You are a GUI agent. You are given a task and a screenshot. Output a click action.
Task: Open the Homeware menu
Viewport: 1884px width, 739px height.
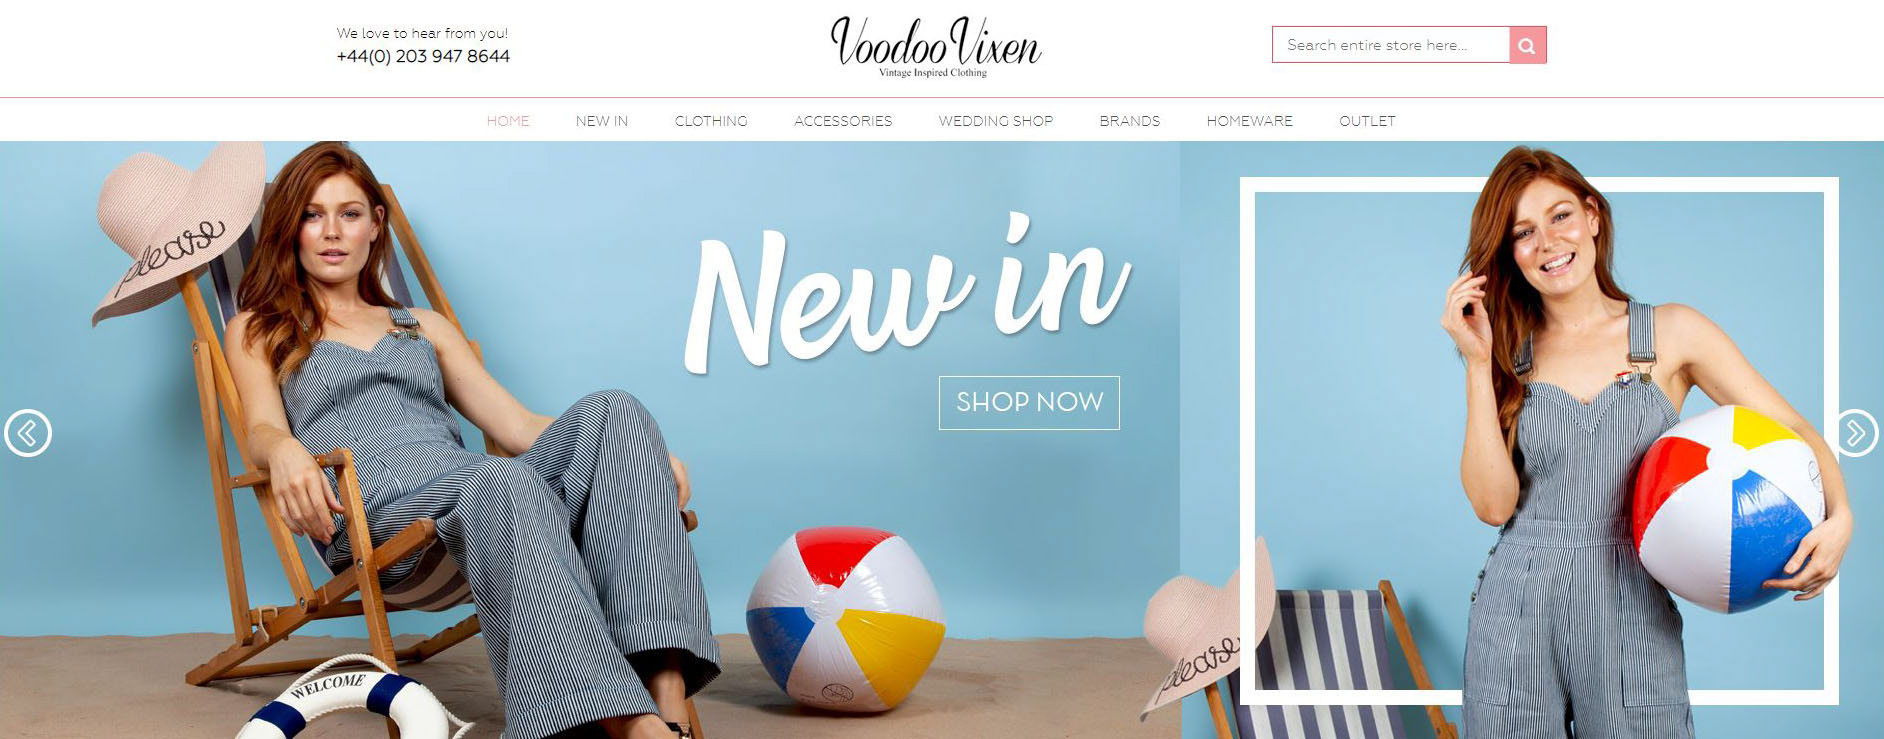click(1250, 121)
